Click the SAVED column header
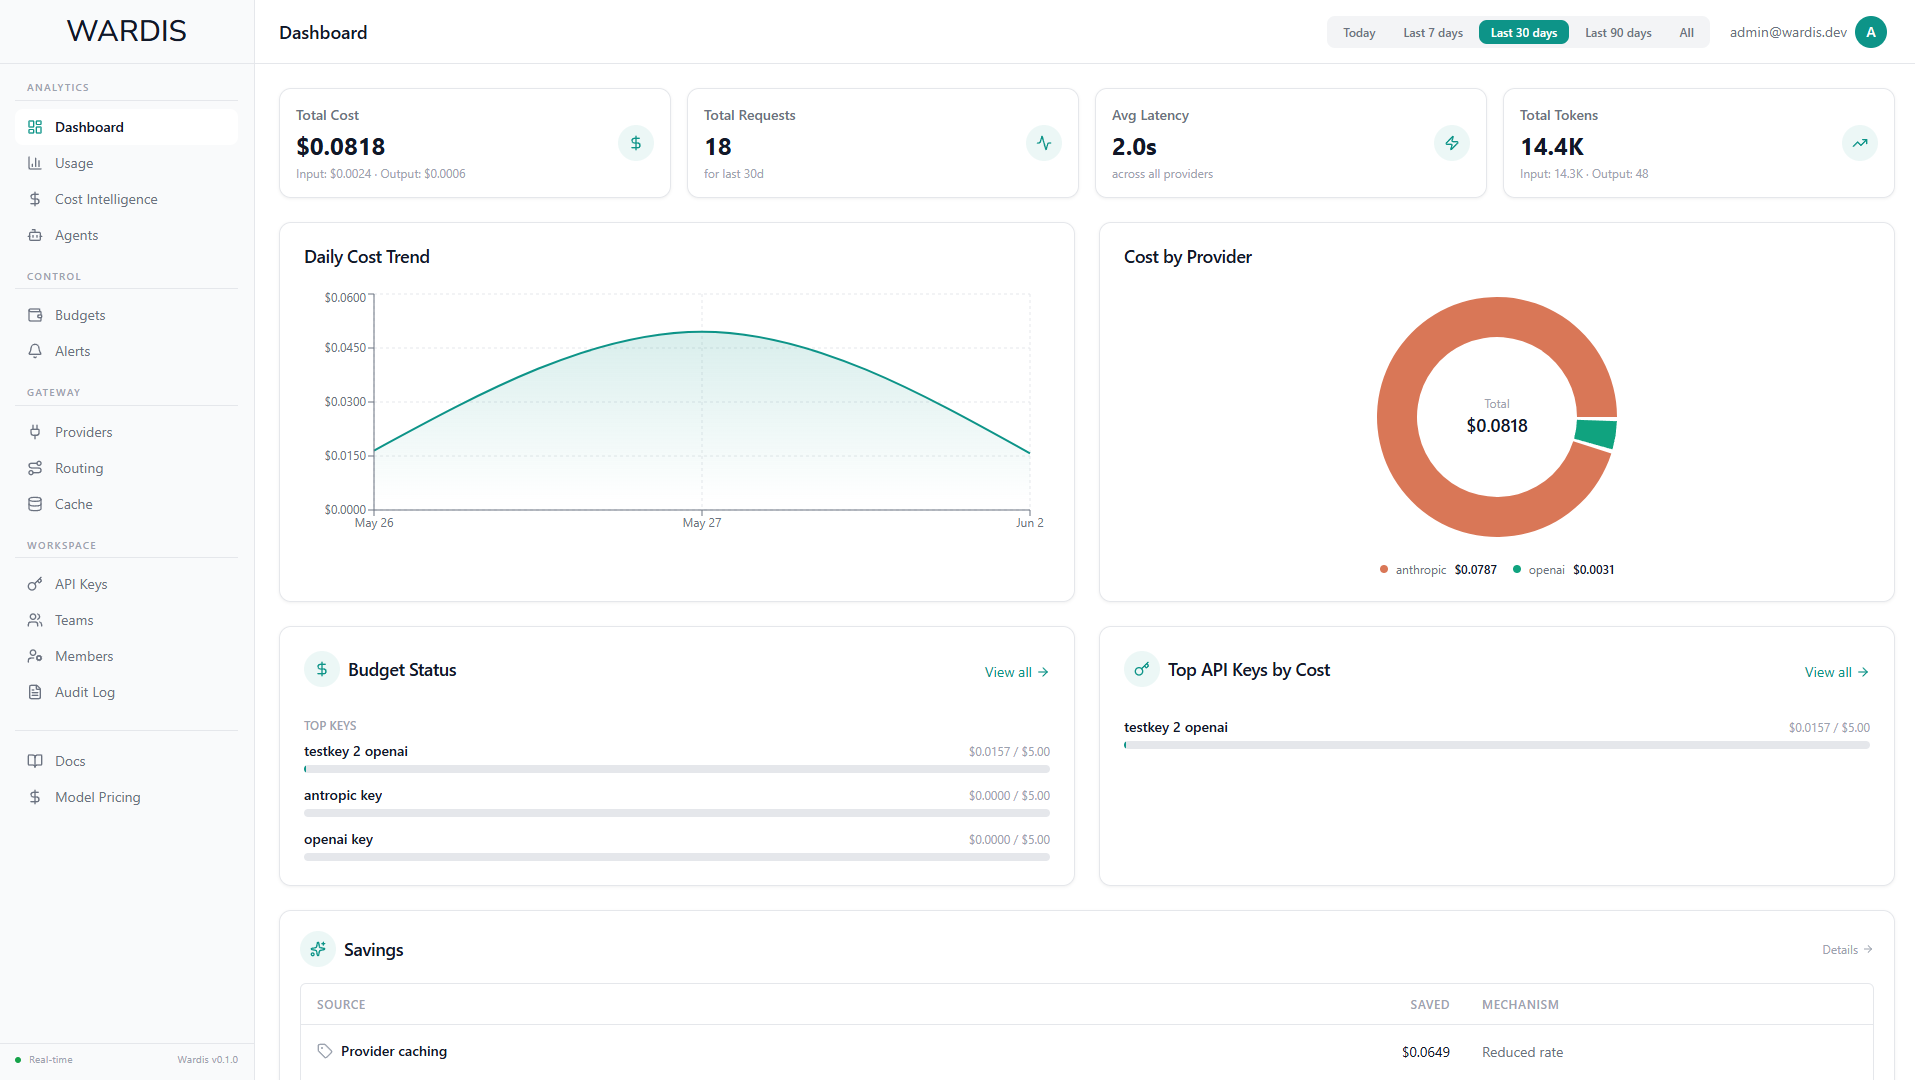 (x=1430, y=1005)
